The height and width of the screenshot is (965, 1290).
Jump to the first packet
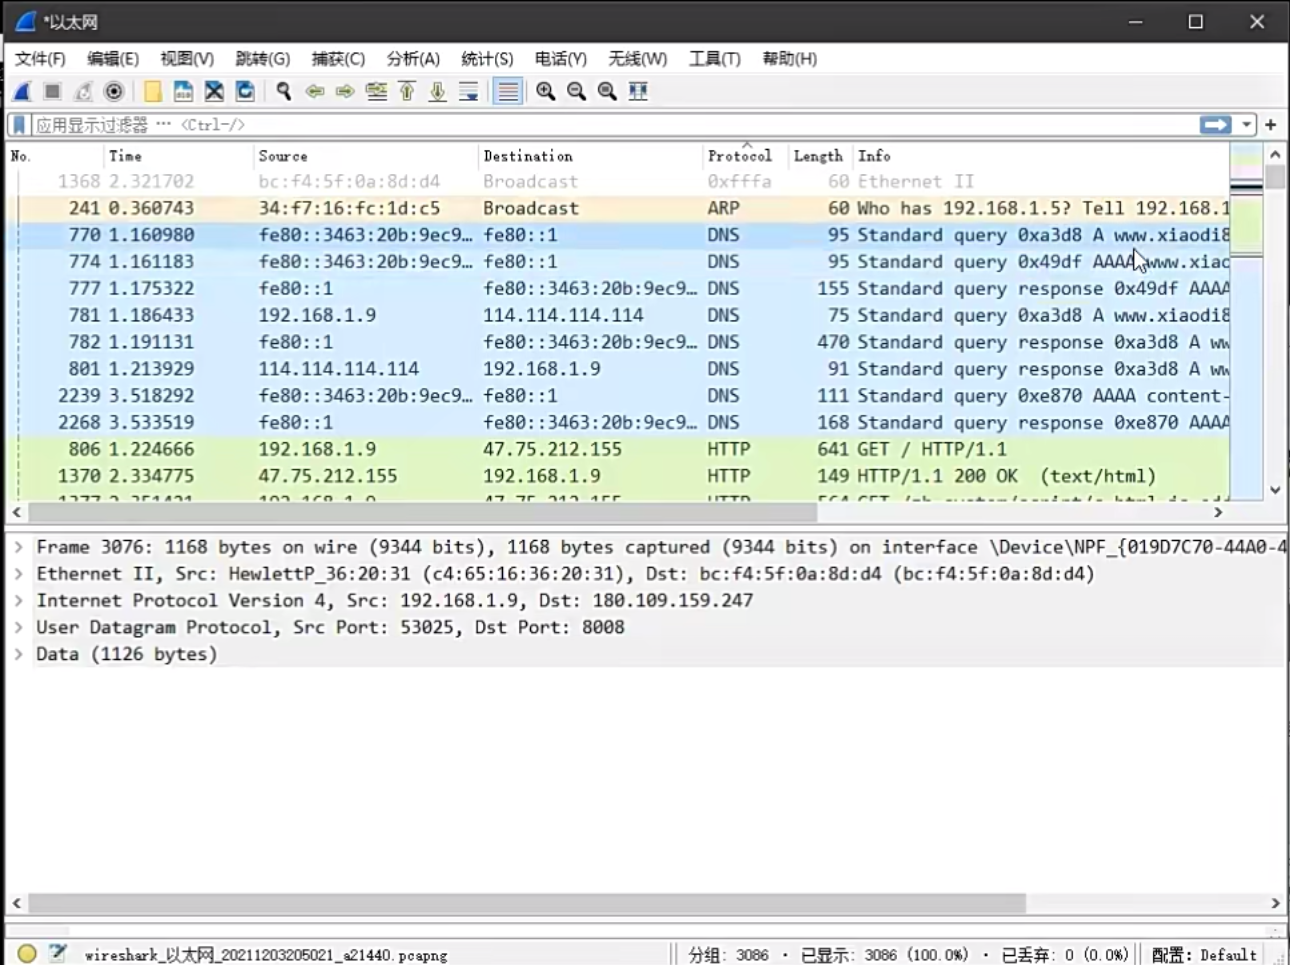pyautogui.click(x=407, y=92)
